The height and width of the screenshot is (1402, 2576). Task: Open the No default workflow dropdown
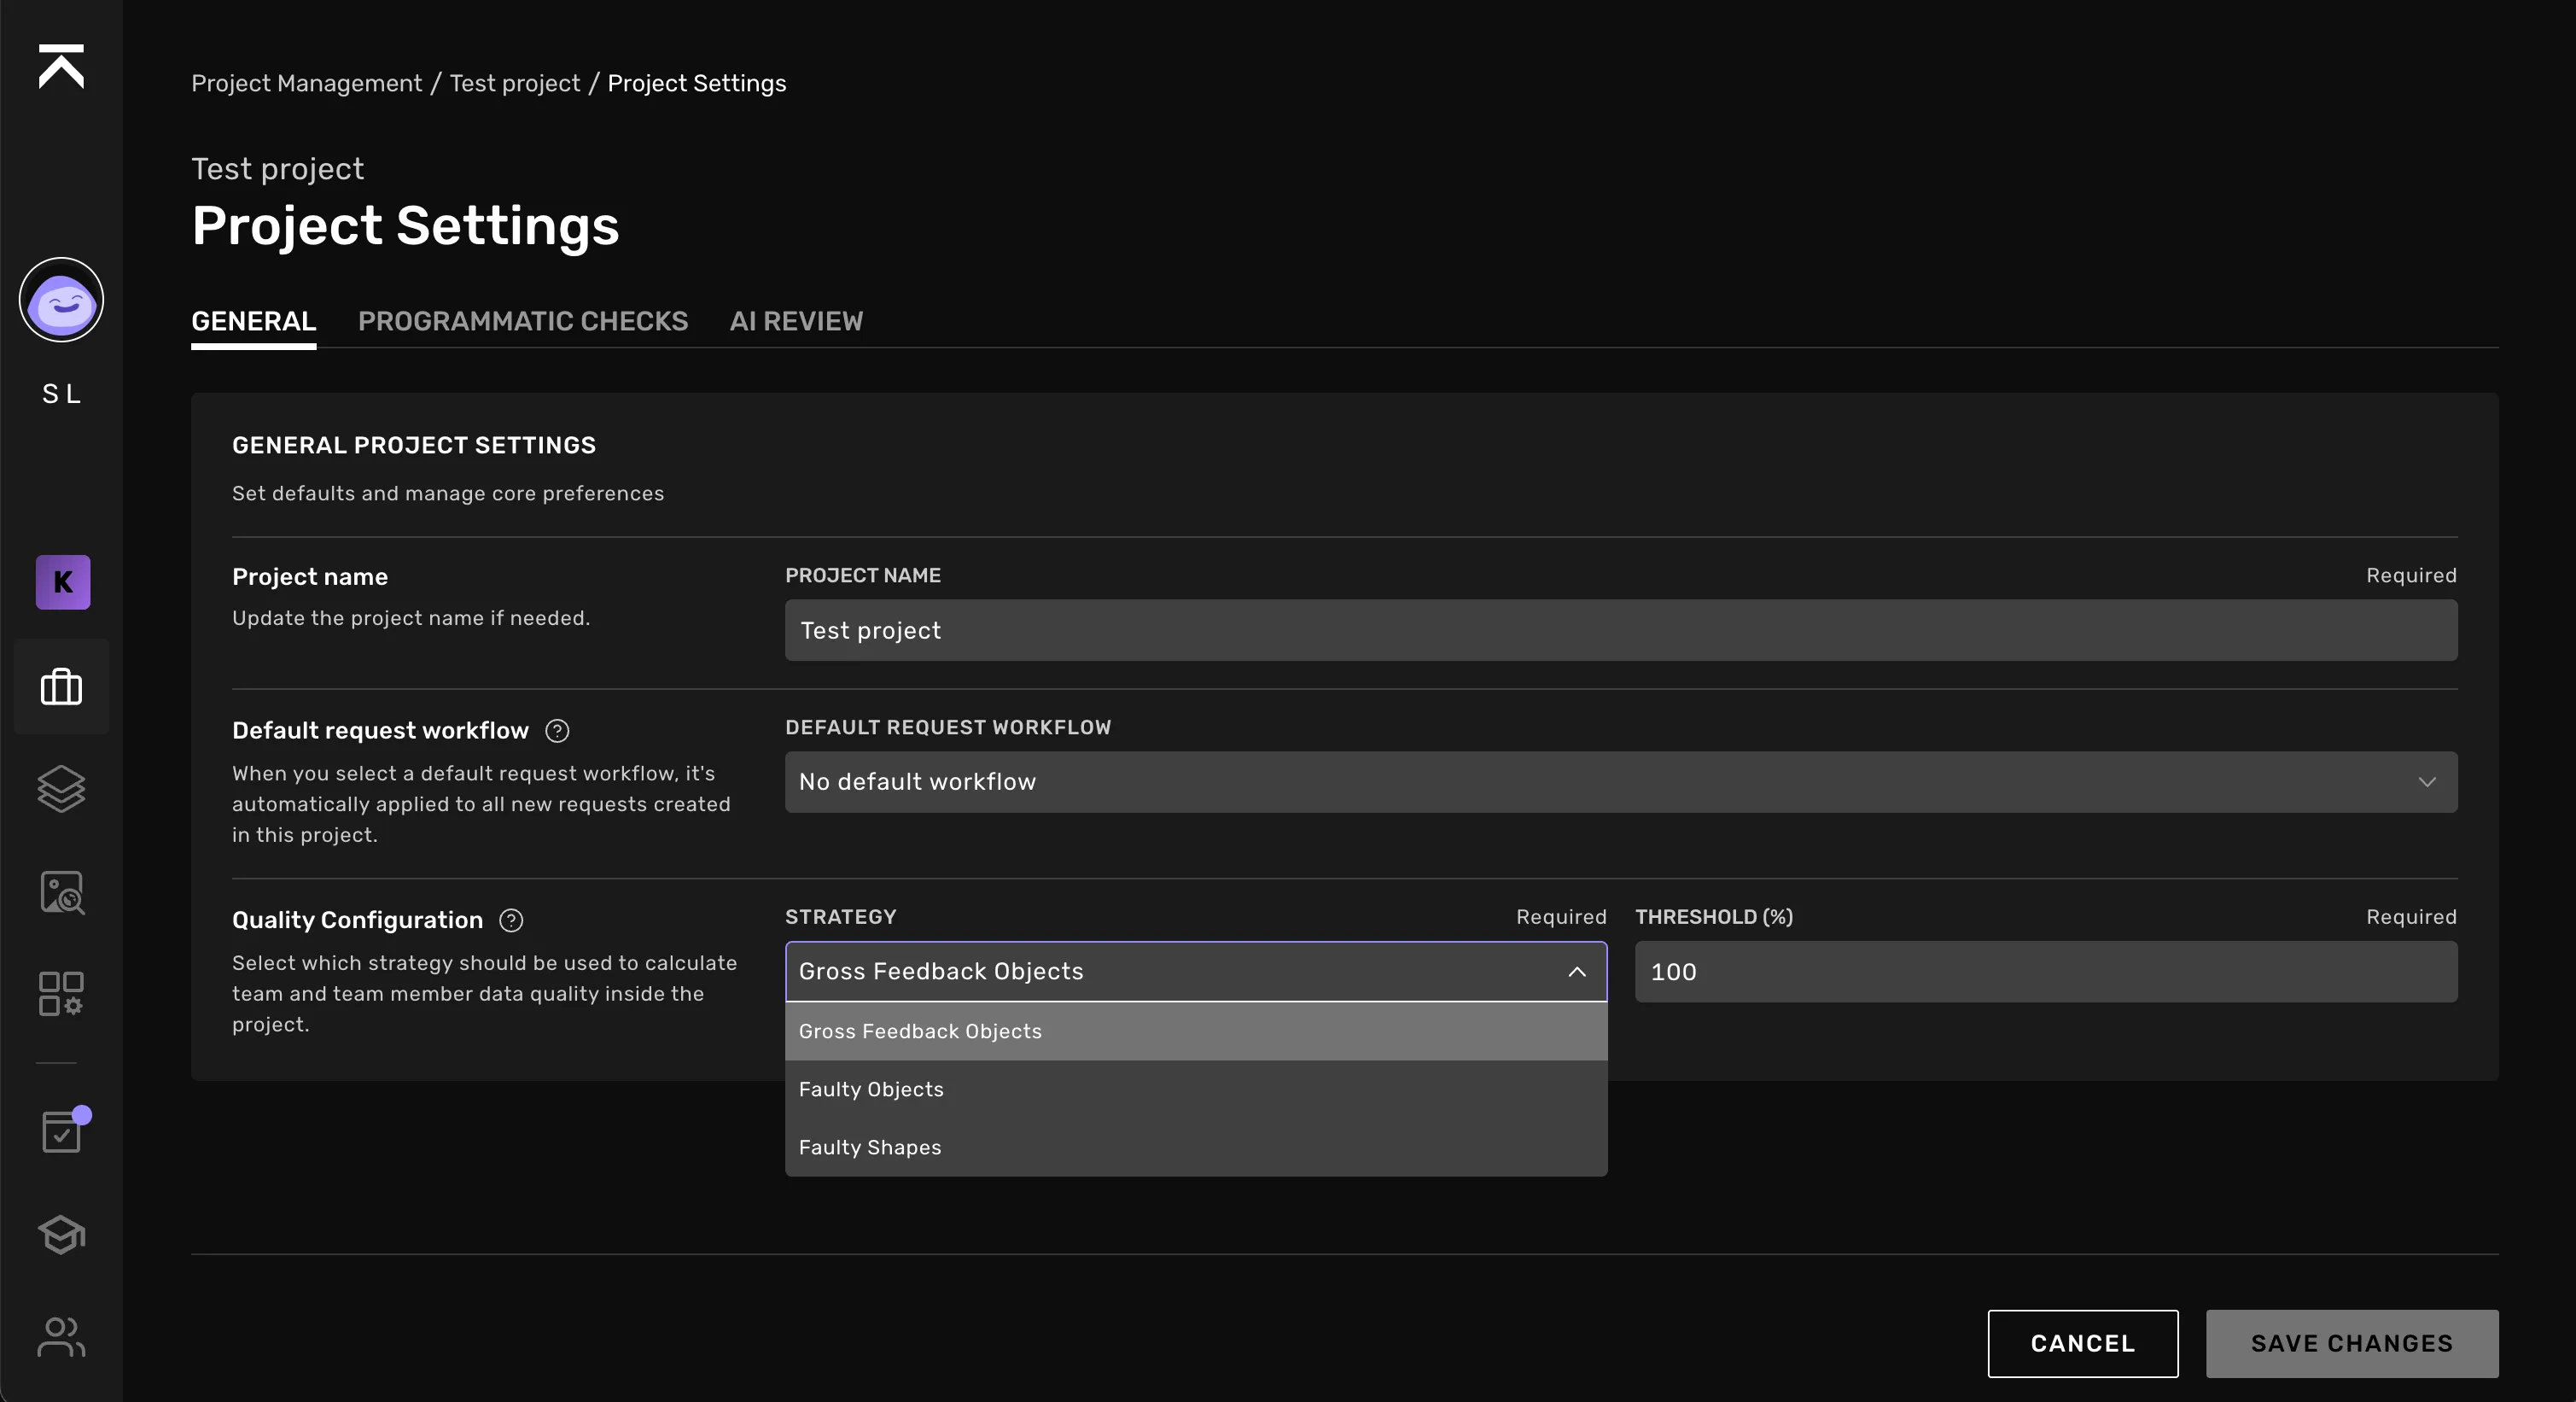1621,782
